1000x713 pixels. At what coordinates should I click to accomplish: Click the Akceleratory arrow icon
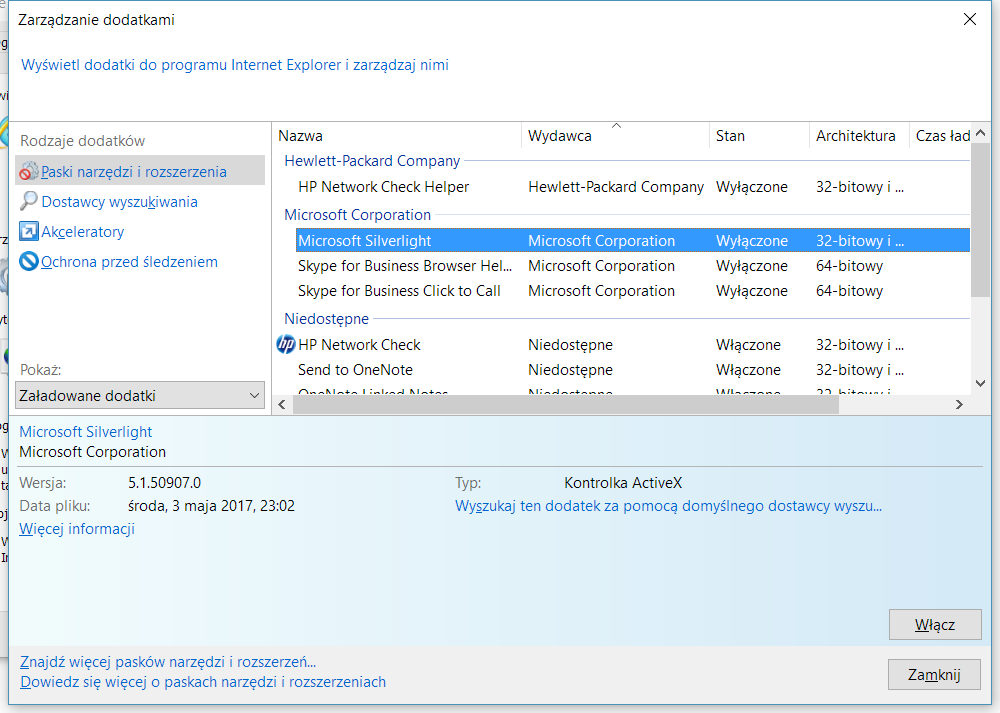point(29,232)
